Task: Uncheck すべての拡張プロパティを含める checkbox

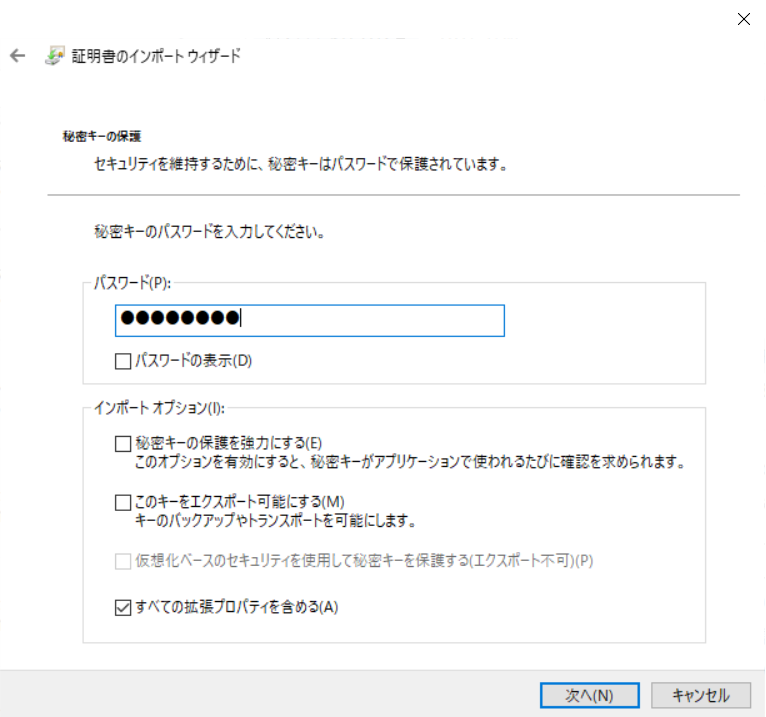Action: [x=123, y=607]
